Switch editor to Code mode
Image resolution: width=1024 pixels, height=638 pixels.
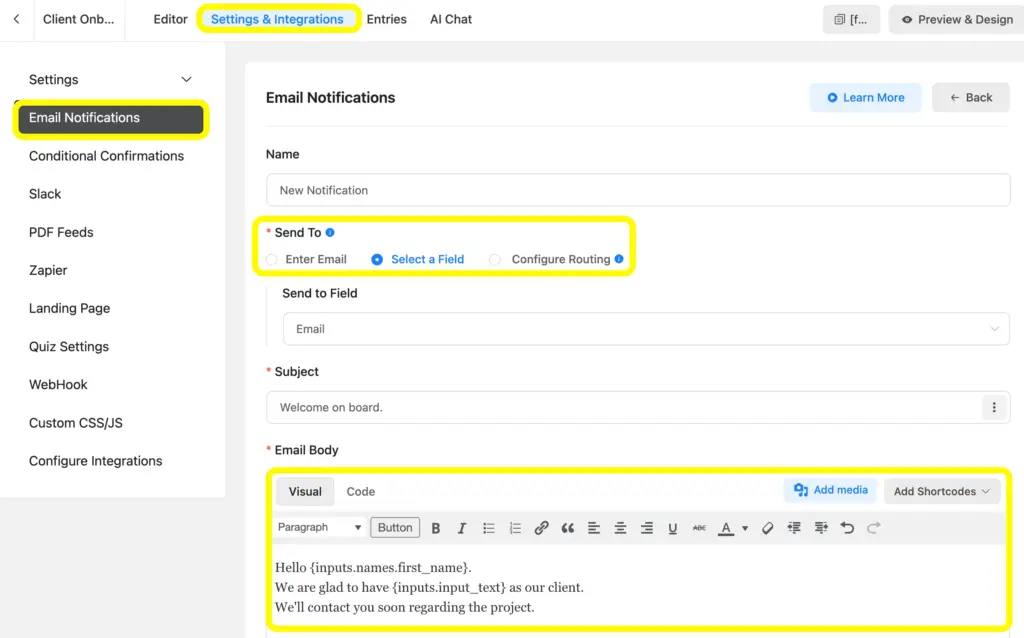360,492
